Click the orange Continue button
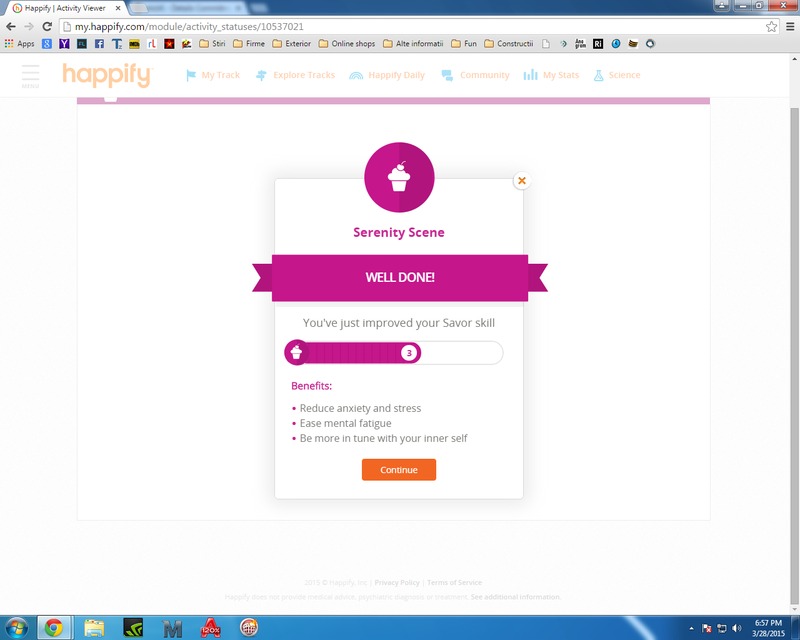This screenshot has width=800, height=640. pyautogui.click(x=398, y=470)
